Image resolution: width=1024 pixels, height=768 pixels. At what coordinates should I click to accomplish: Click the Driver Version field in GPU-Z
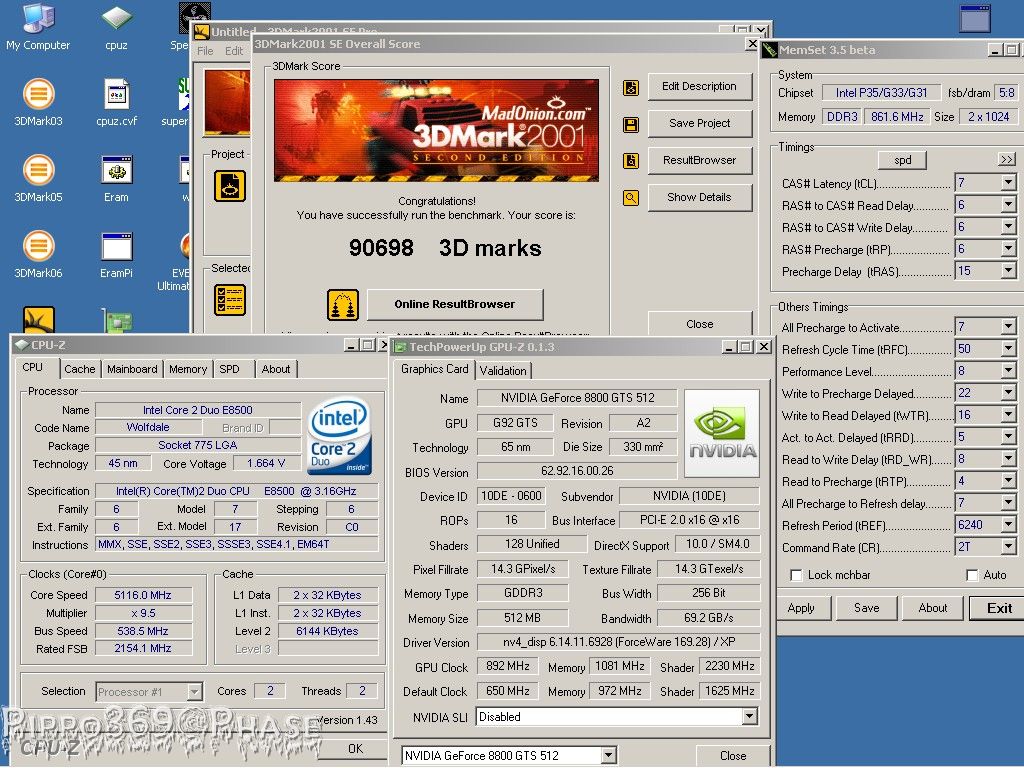point(618,642)
